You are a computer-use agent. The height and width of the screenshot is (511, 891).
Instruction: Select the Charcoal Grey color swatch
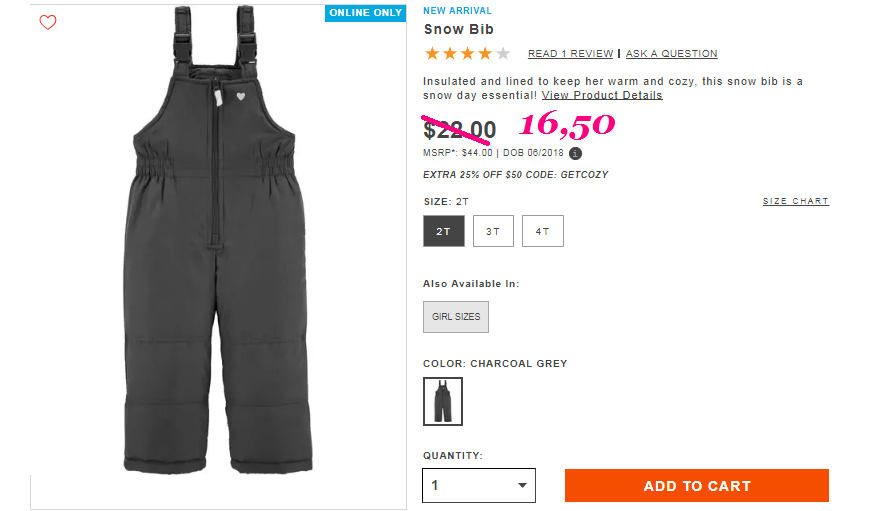point(443,401)
